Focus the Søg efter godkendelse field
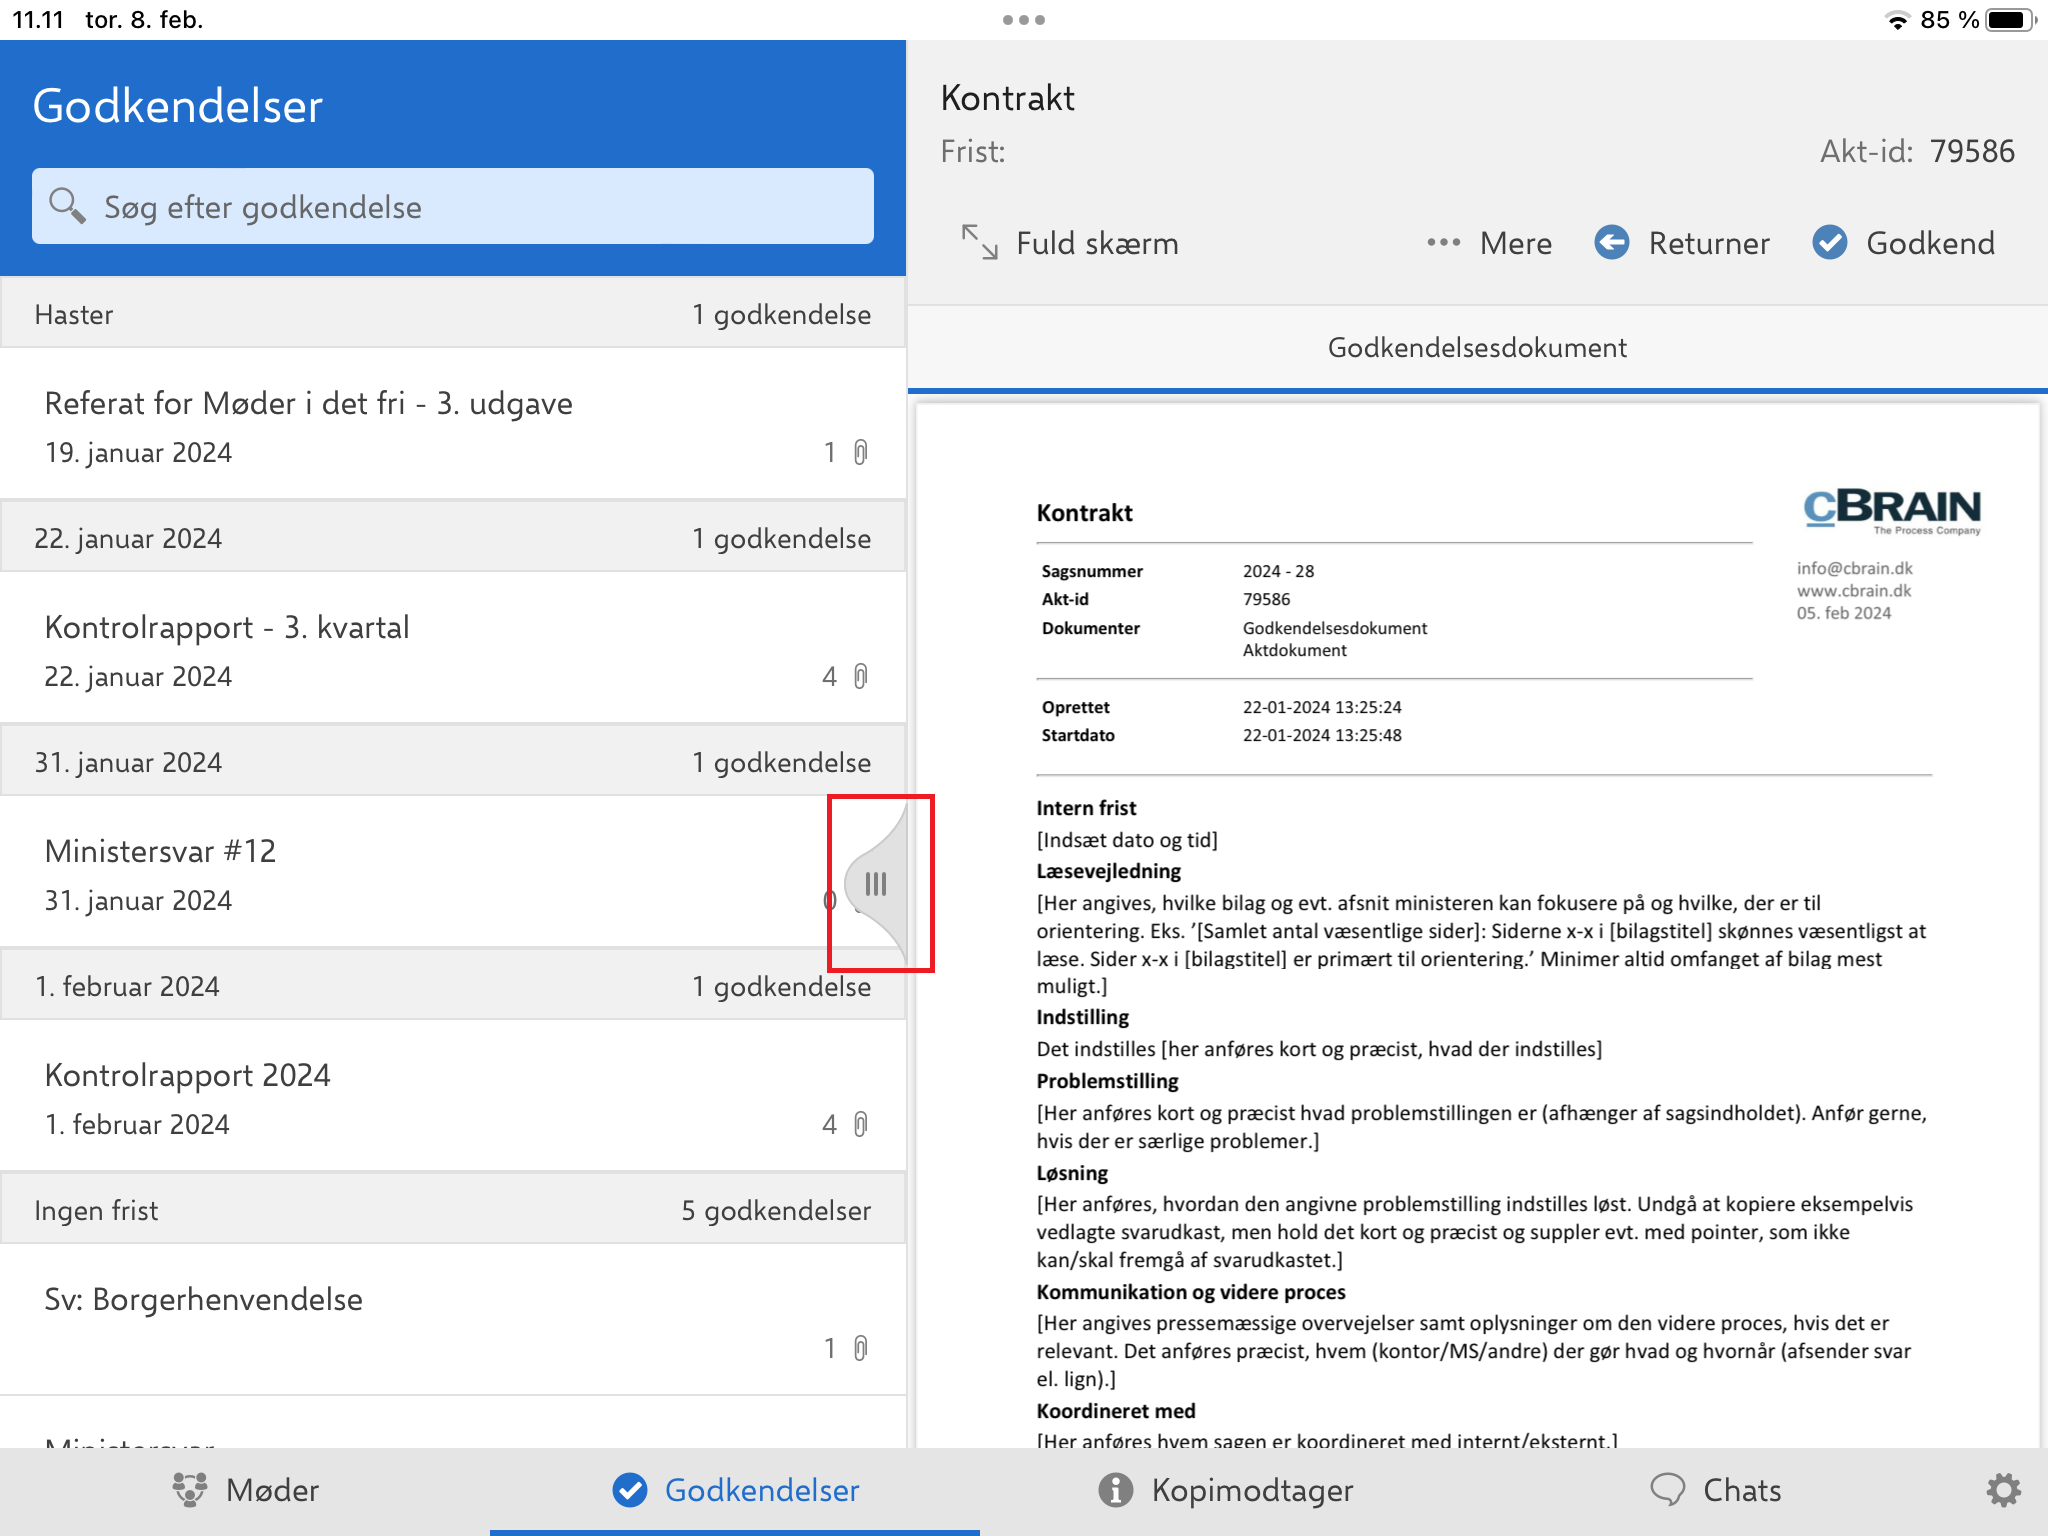2048x1536 pixels. point(453,206)
